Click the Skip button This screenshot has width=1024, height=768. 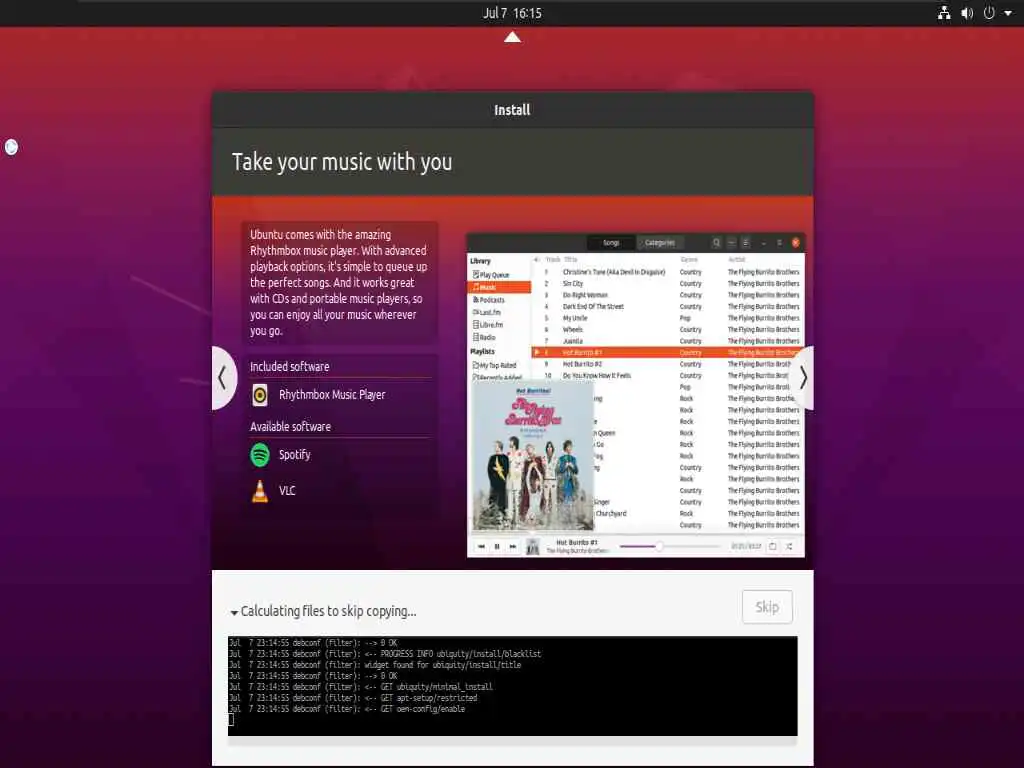(x=767, y=607)
